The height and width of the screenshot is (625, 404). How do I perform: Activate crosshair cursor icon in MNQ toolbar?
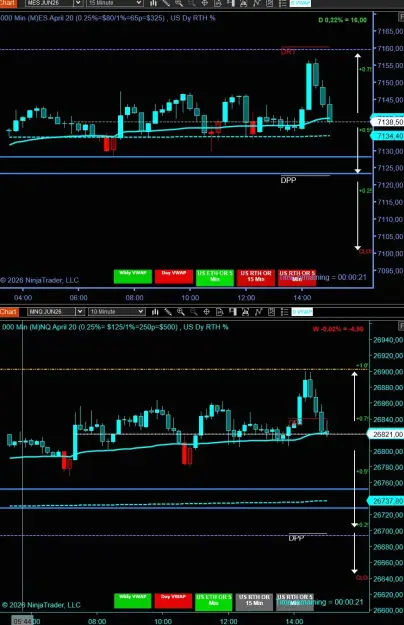tap(206, 312)
